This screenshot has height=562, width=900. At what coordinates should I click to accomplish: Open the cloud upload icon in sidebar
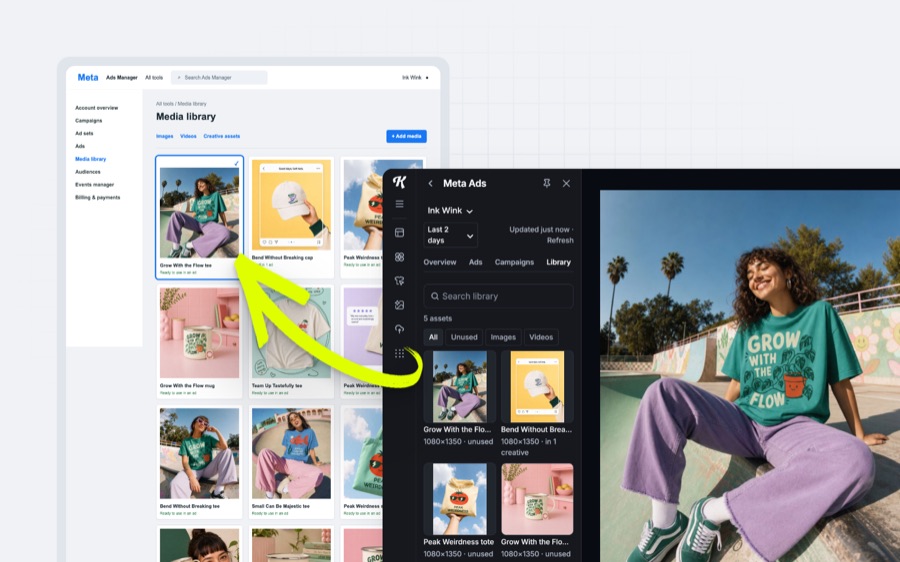point(399,329)
